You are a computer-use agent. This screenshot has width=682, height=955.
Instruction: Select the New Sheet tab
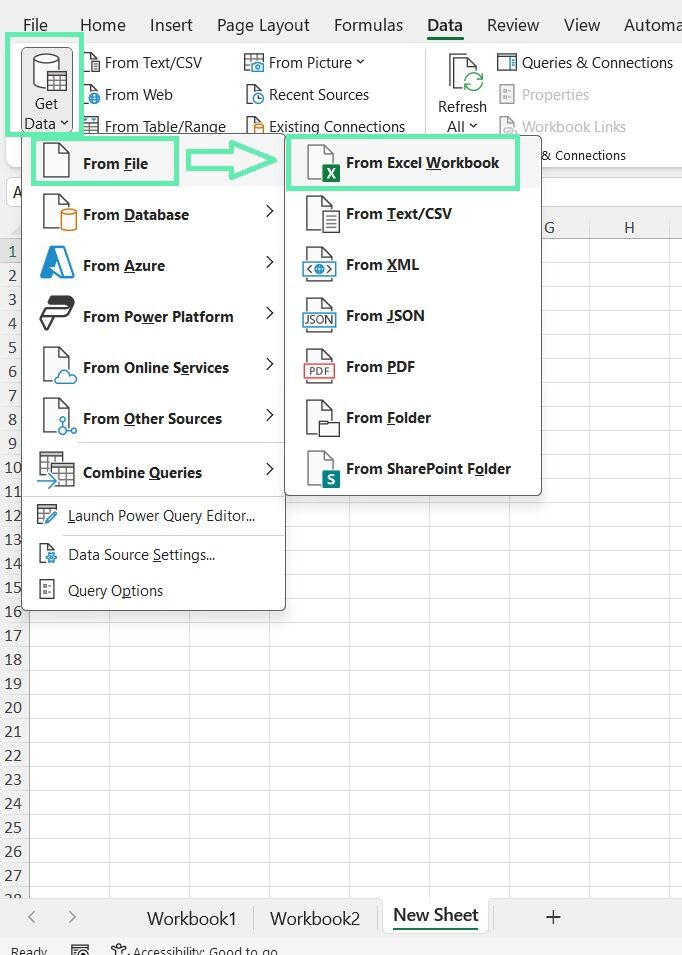(436, 915)
